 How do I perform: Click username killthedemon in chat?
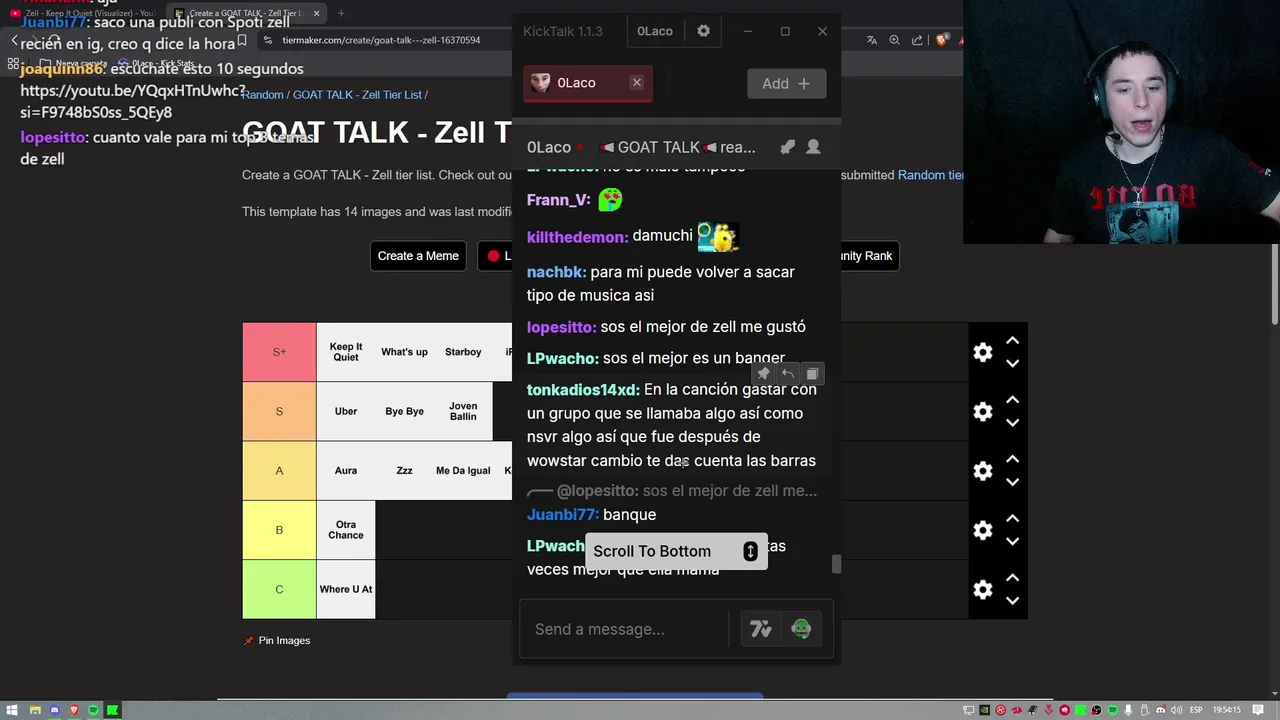click(x=577, y=237)
